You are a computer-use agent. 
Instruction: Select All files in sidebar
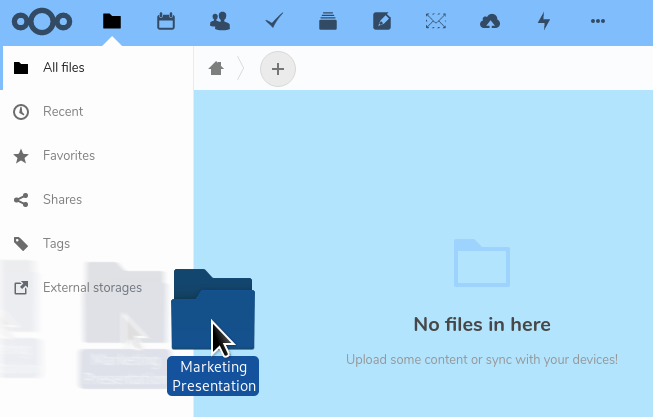point(63,68)
